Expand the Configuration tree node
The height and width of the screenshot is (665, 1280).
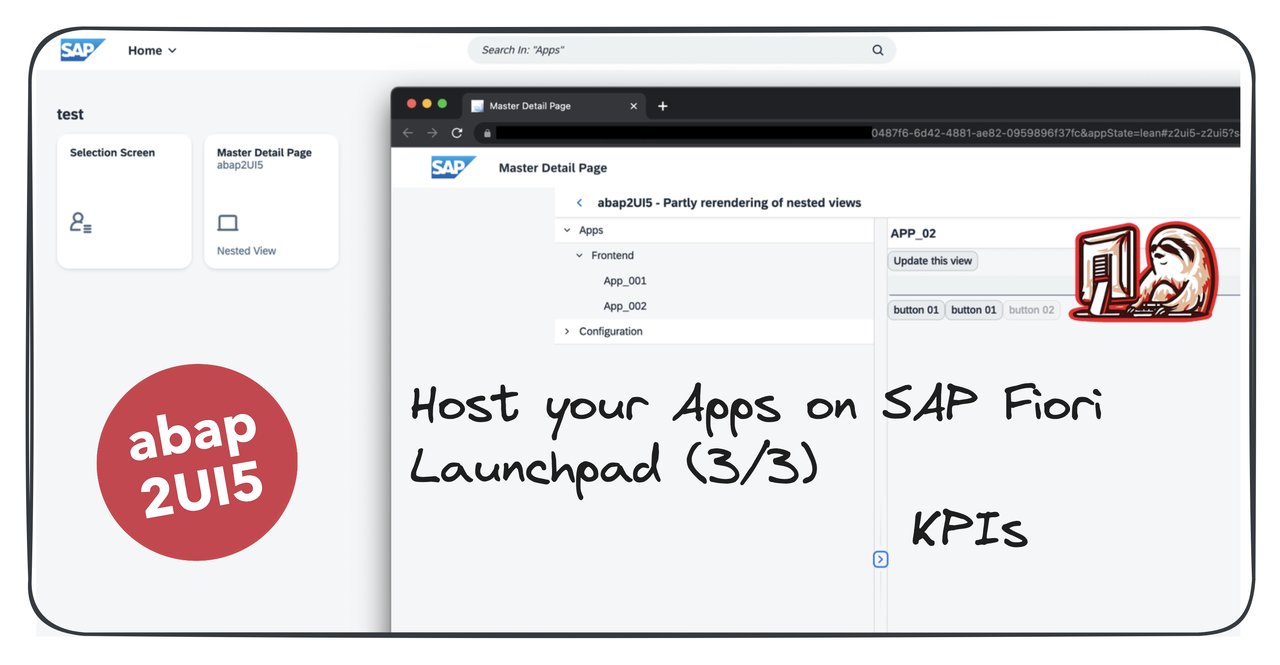(567, 331)
